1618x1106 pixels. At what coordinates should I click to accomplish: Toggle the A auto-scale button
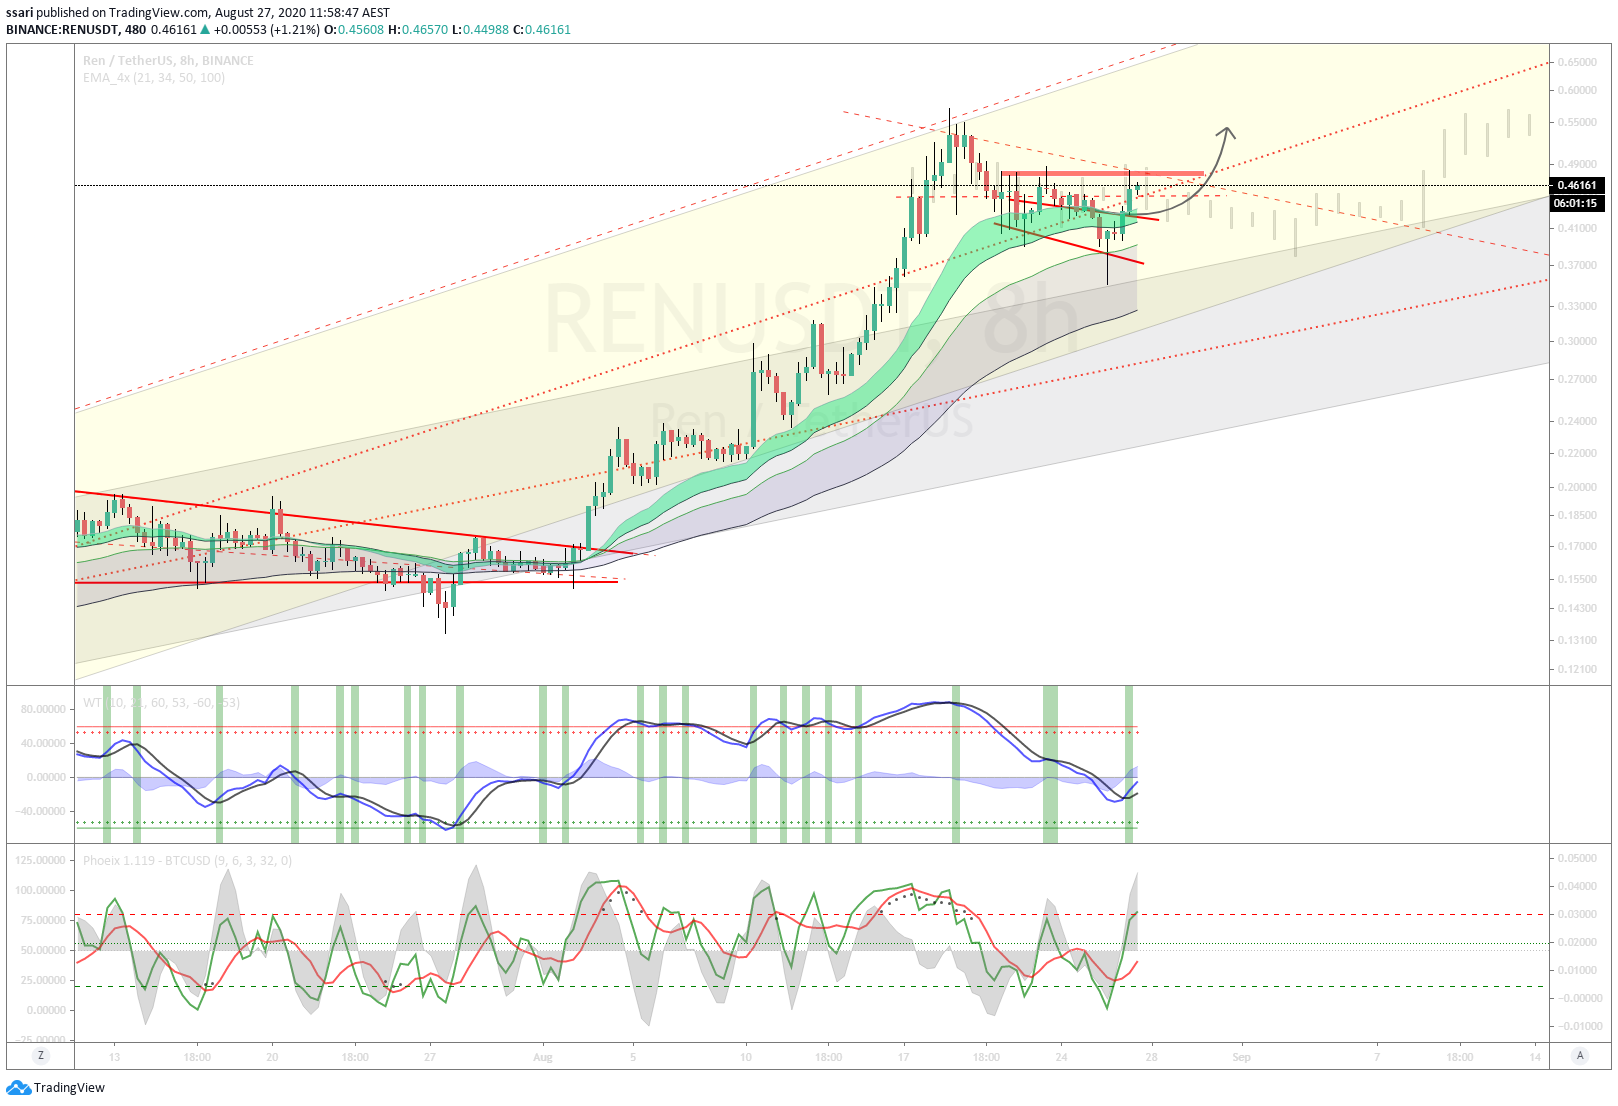1580,1055
